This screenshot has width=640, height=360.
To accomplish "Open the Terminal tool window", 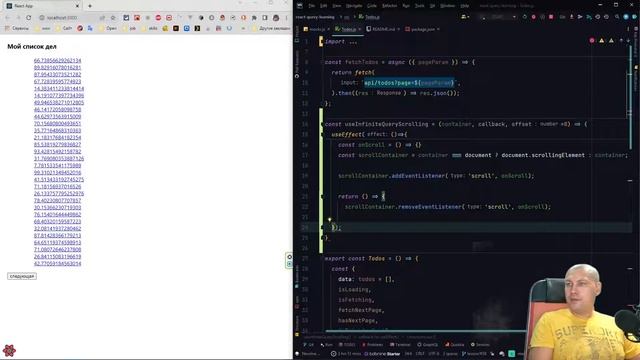I will click(x=400, y=345).
